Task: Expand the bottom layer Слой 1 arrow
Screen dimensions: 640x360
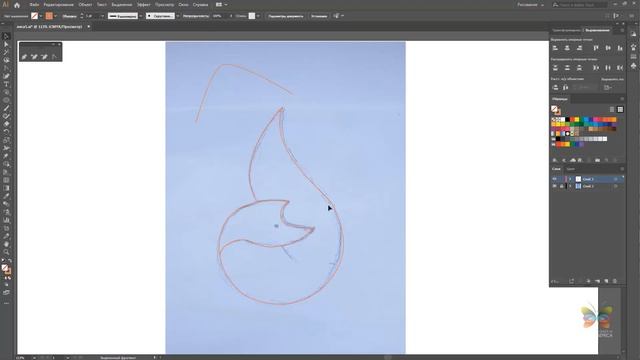Action: [571, 186]
